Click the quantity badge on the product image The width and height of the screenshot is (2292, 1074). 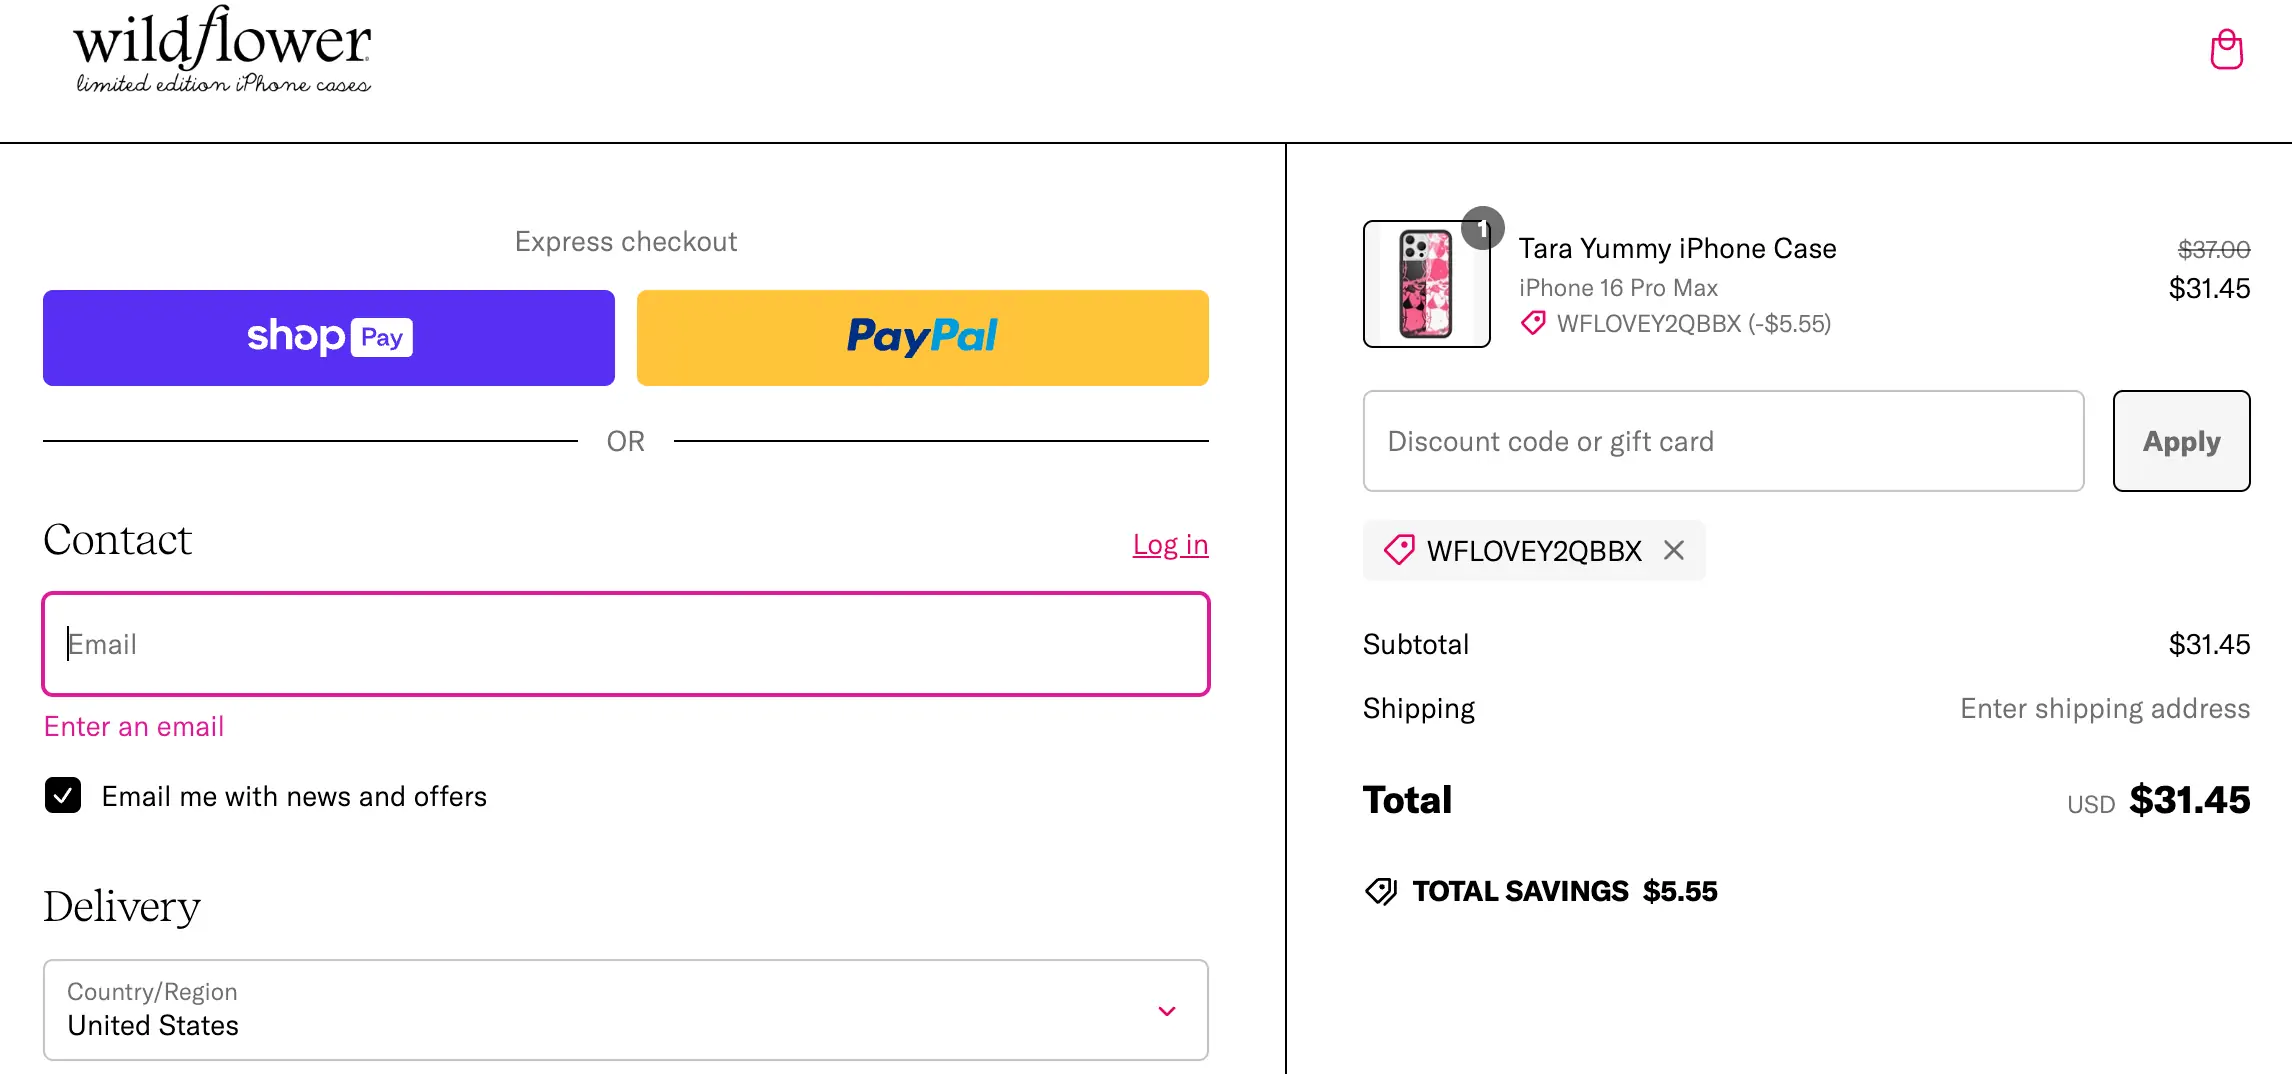[1484, 228]
